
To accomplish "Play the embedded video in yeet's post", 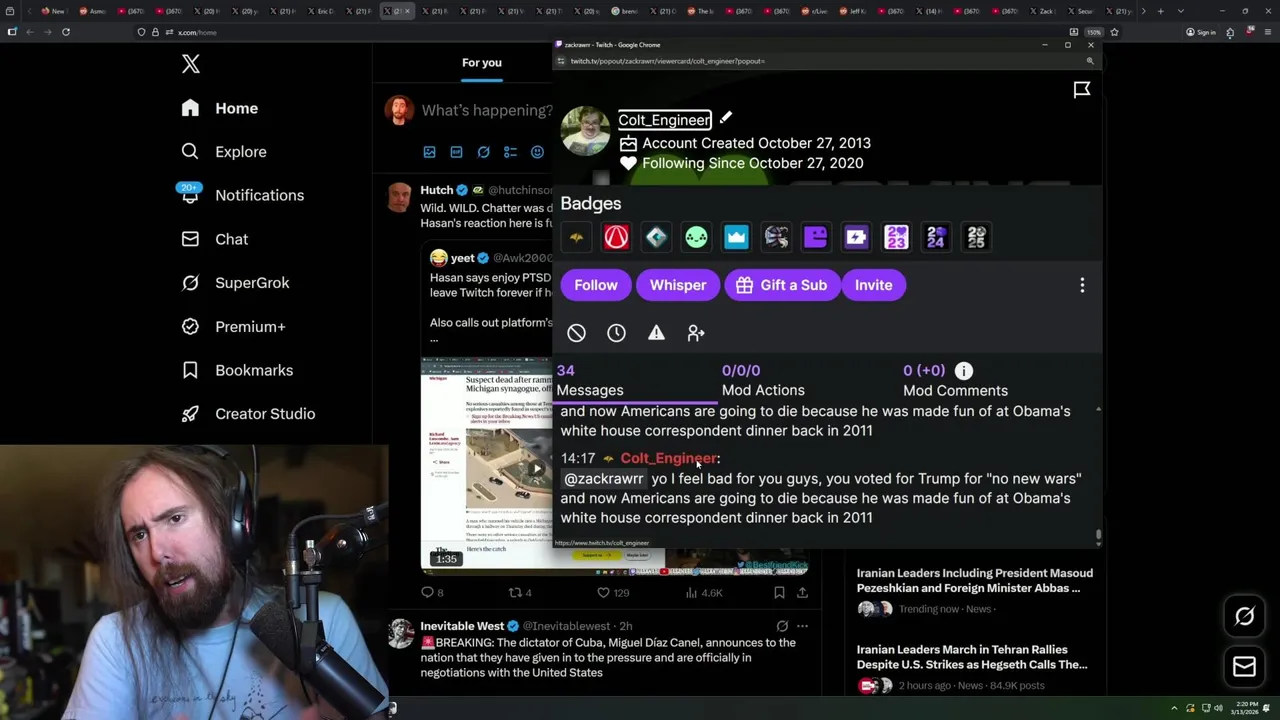I will [537, 468].
